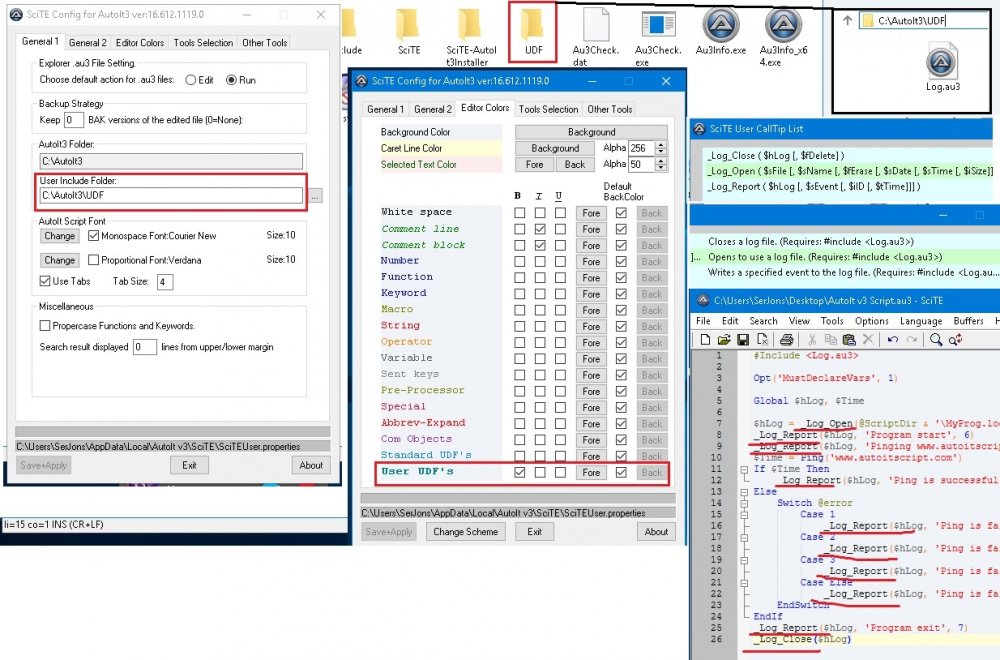Click the Copy icon in SciTE toolbar
Image resolution: width=1000 pixels, height=660 pixels.
[830, 340]
